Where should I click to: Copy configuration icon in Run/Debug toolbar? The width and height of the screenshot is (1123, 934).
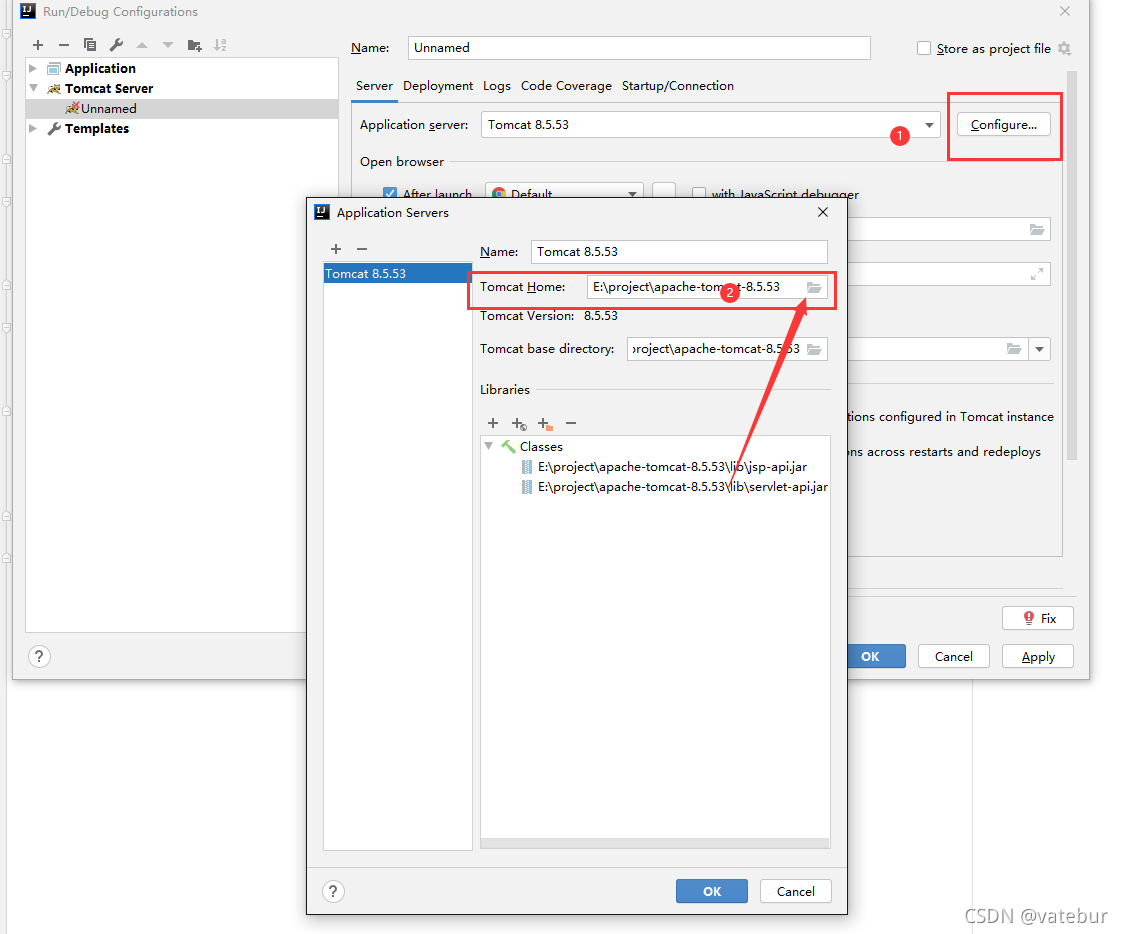tap(90, 45)
